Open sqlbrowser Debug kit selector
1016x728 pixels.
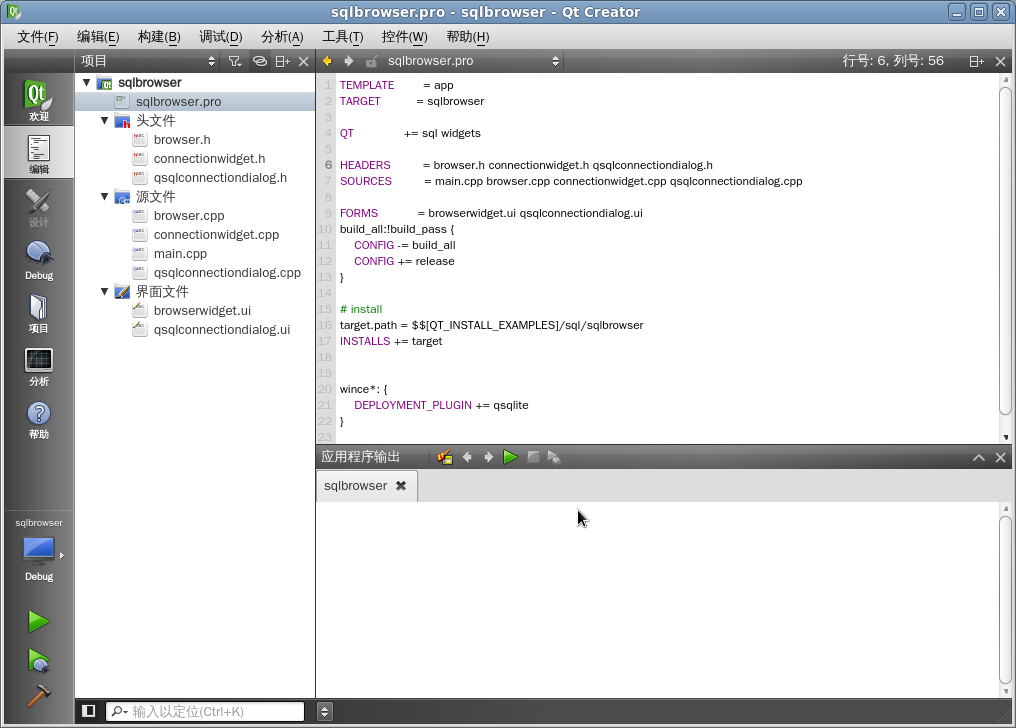click(x=39, y=550)
